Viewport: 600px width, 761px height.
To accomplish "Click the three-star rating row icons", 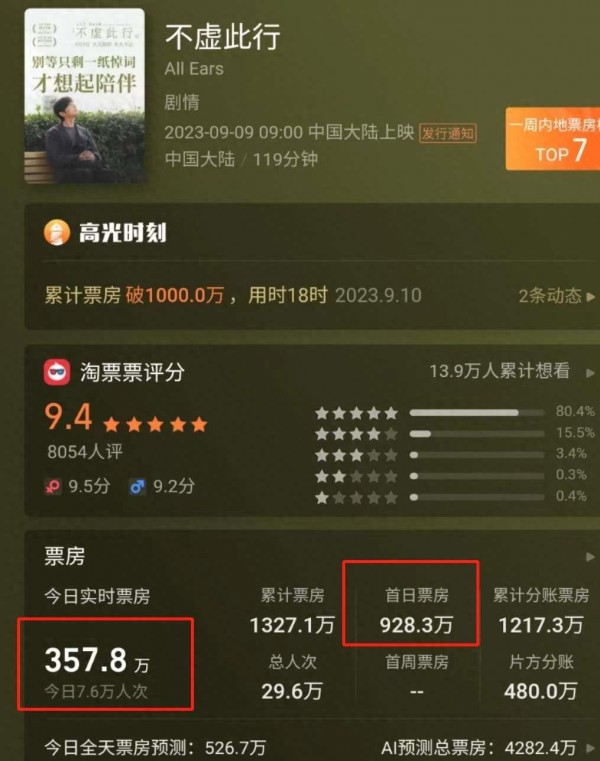I will 356,455.
